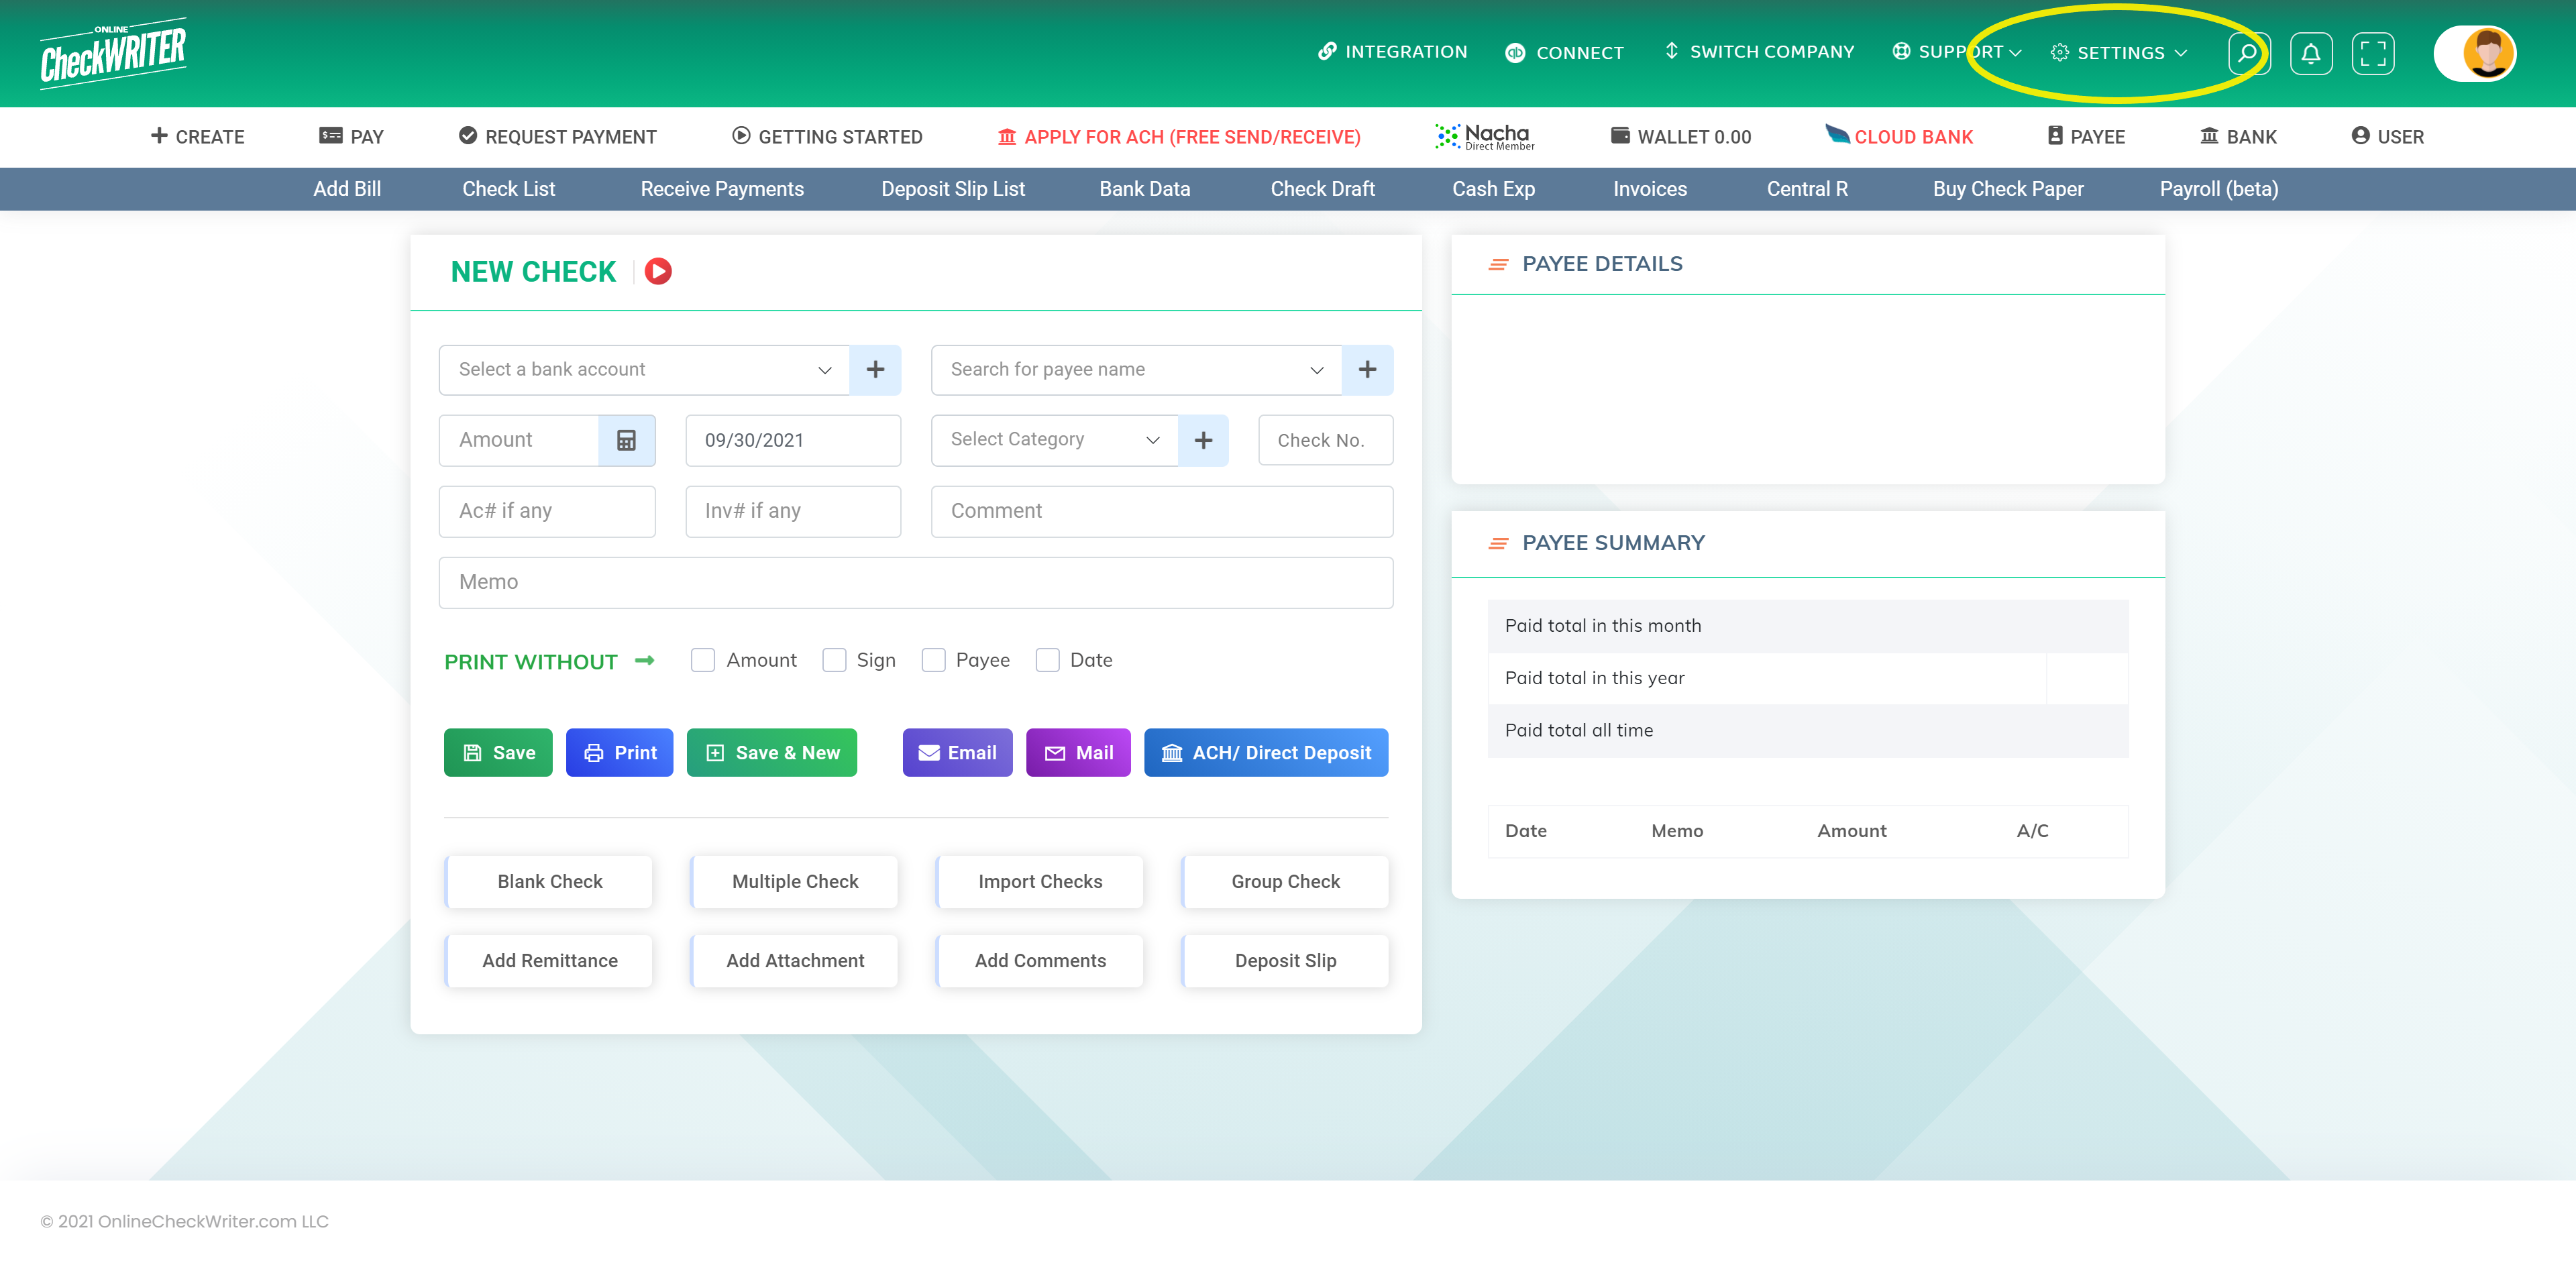Open the Create menu

click(197, 136)
